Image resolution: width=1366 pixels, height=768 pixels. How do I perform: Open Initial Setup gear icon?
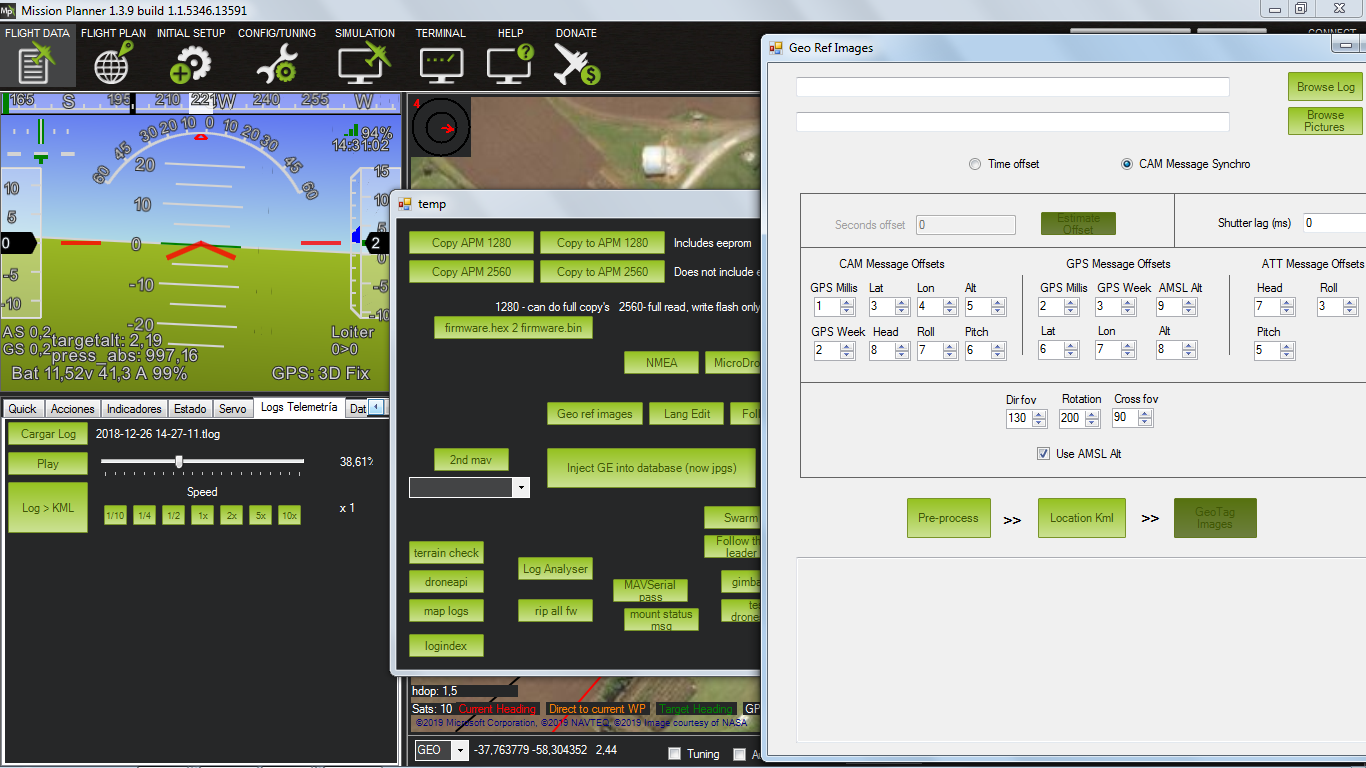[x=190, y=64]
